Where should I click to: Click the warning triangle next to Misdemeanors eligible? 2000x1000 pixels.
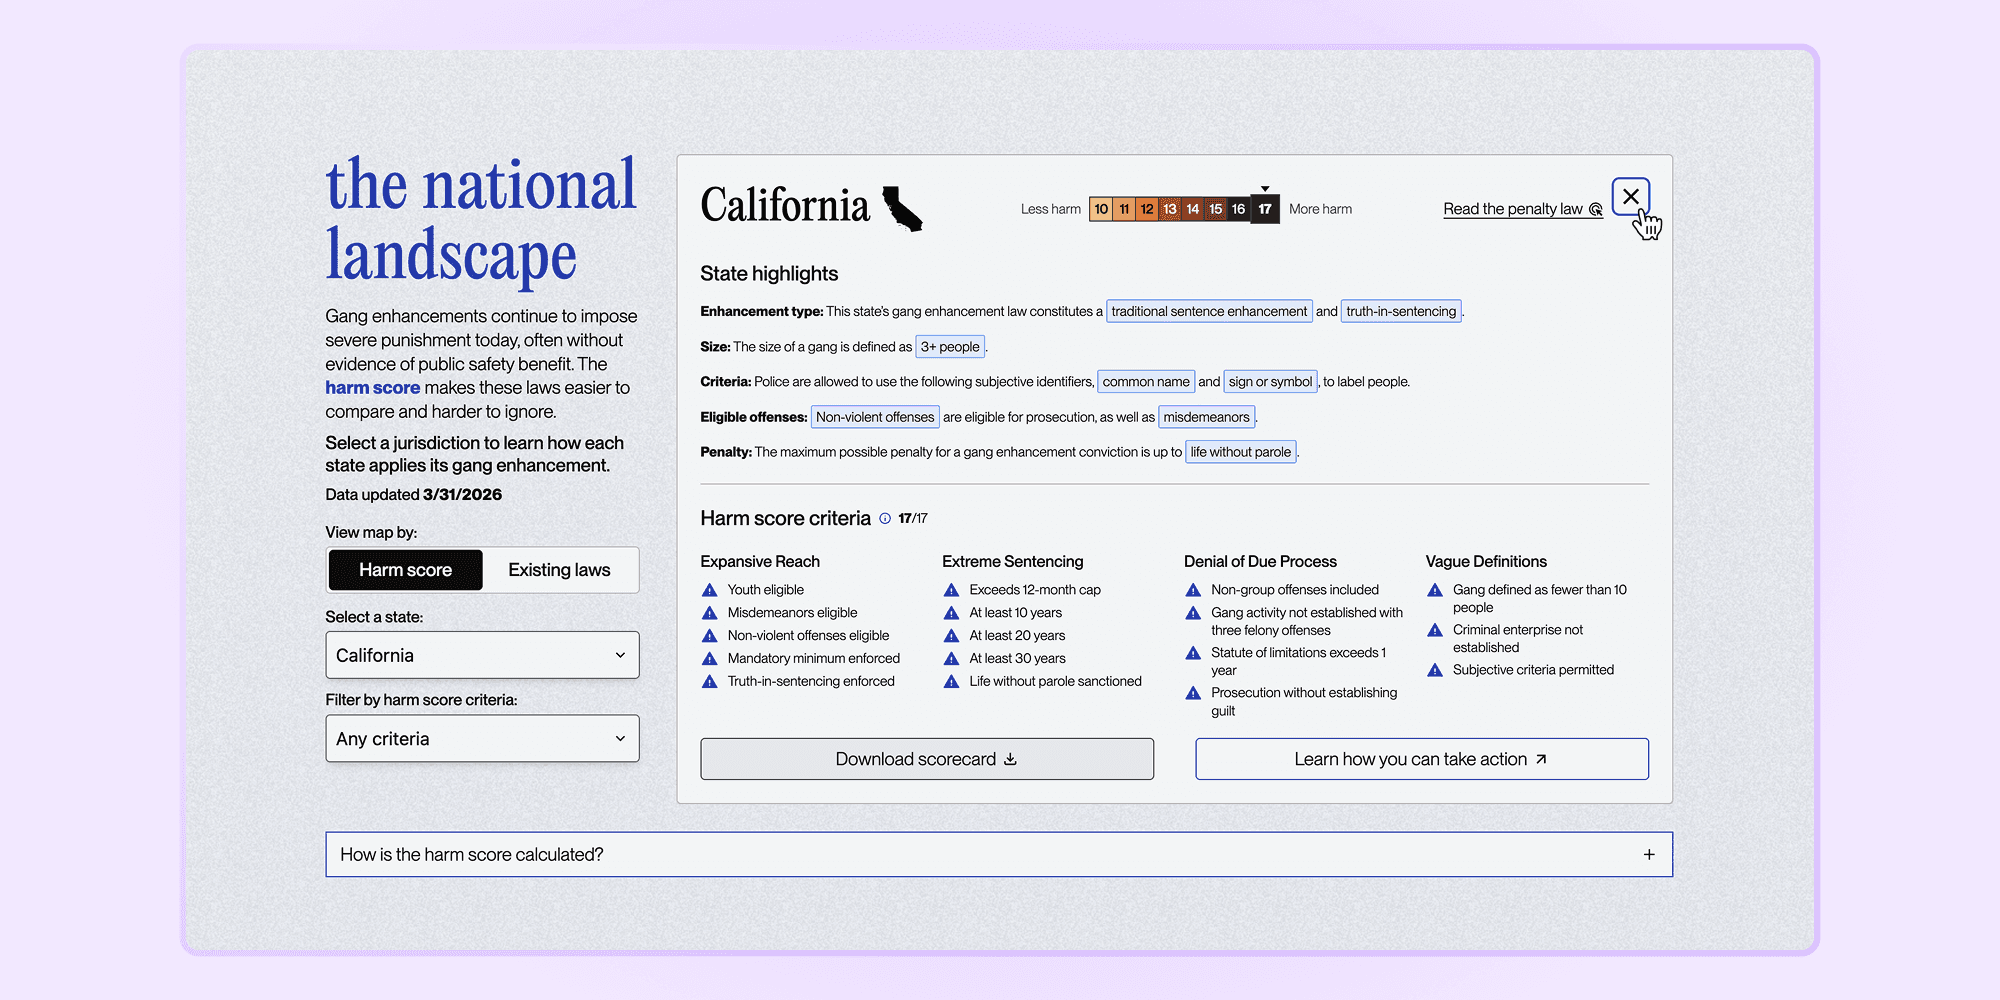click(710, 613)
